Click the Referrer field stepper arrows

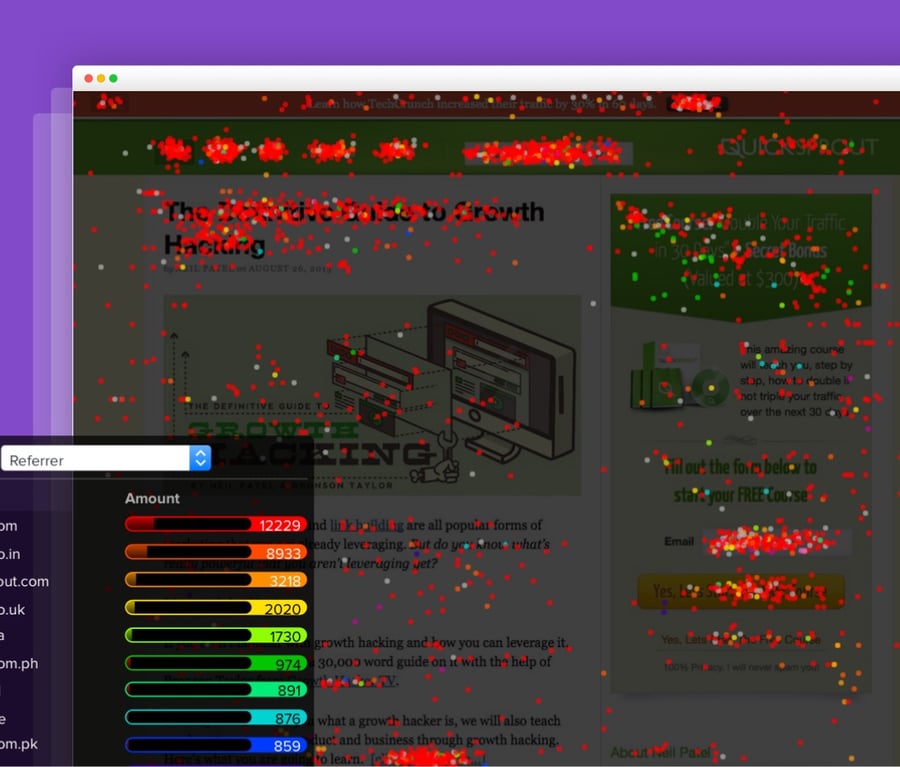198,458
